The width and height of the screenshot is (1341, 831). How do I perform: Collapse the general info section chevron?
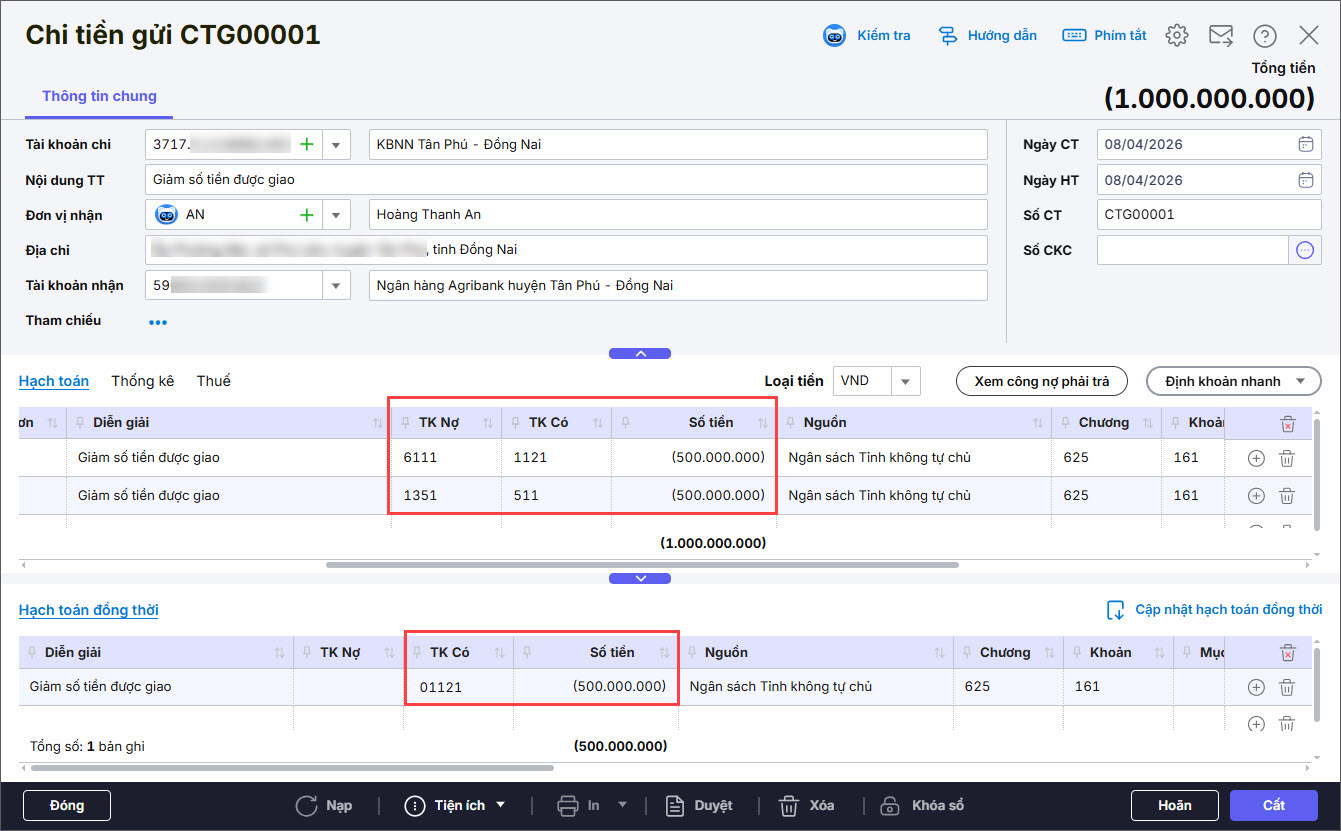[640, 353]
